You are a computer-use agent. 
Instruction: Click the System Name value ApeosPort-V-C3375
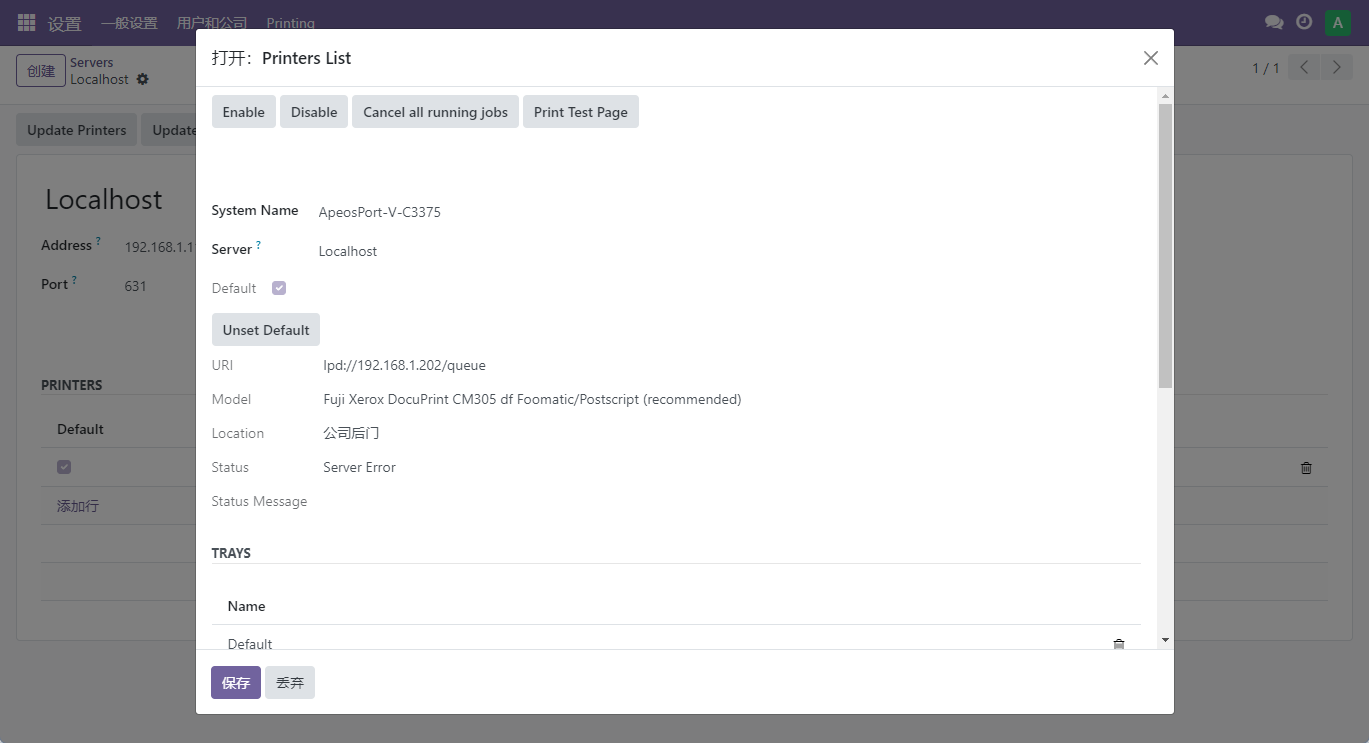tap(380, 212)
